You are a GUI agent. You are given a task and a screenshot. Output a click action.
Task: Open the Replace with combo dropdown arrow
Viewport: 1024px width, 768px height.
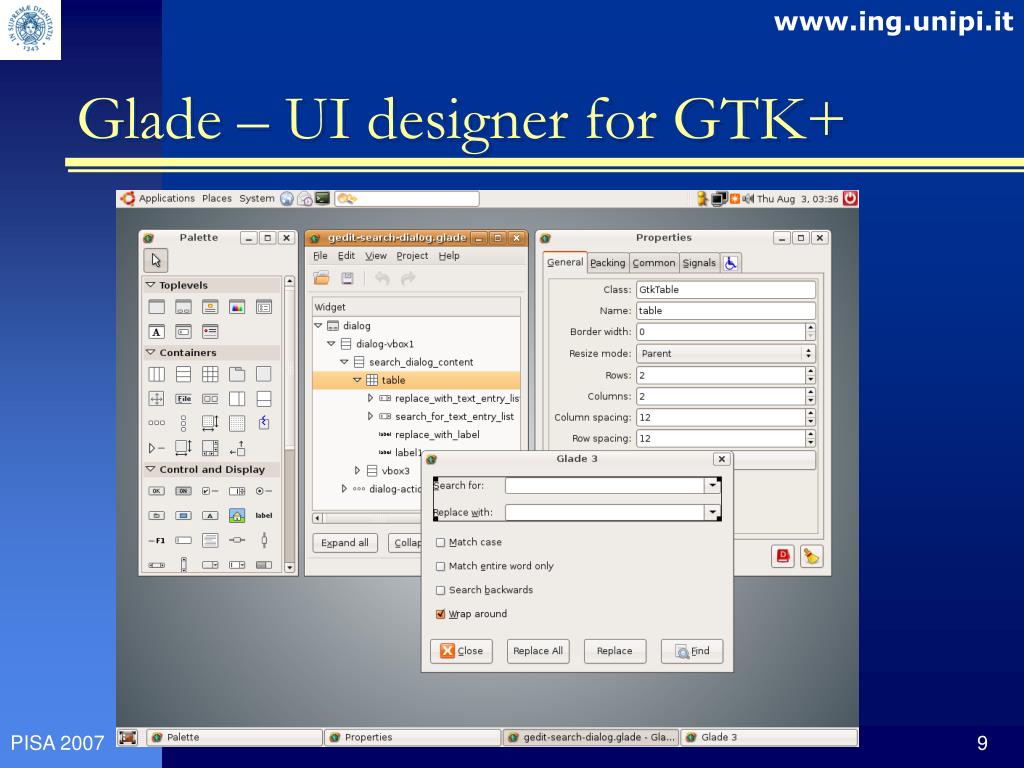(x=712, y=513)
